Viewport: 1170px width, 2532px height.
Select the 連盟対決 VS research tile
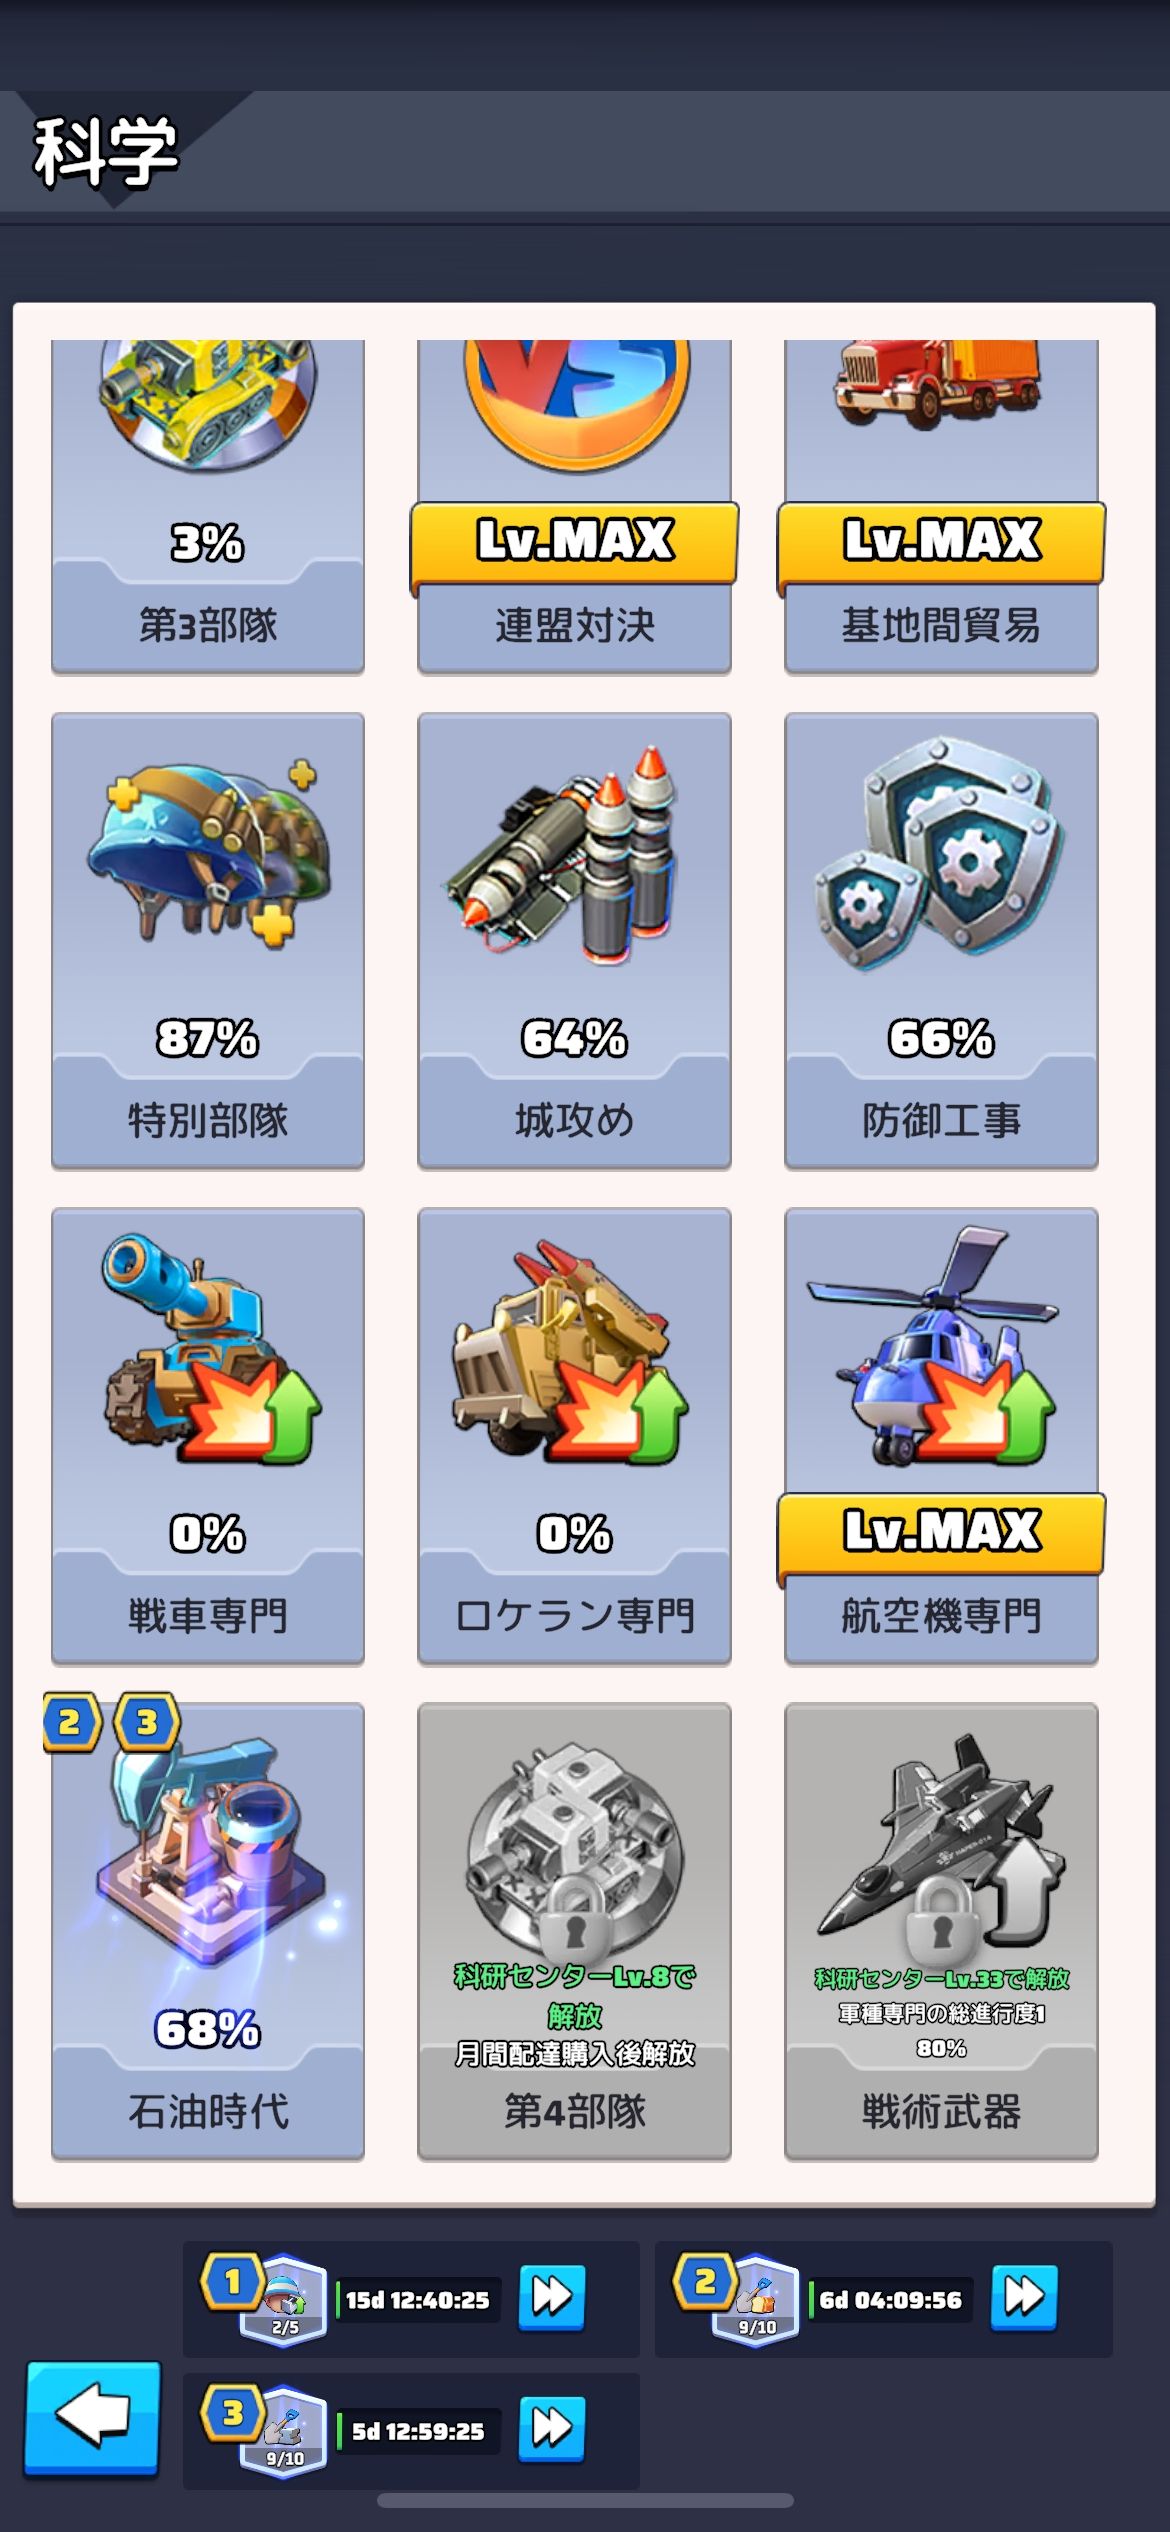[x=574, y=507]
